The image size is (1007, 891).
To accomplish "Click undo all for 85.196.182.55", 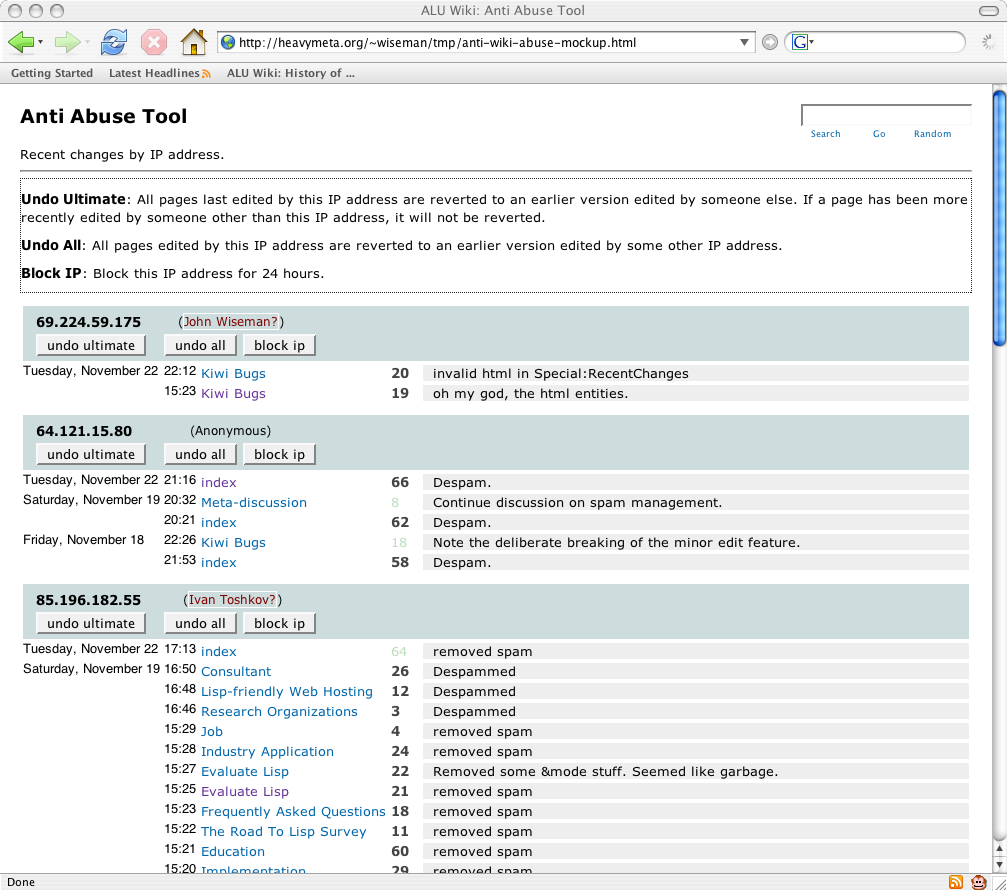I will click(200, 623).
